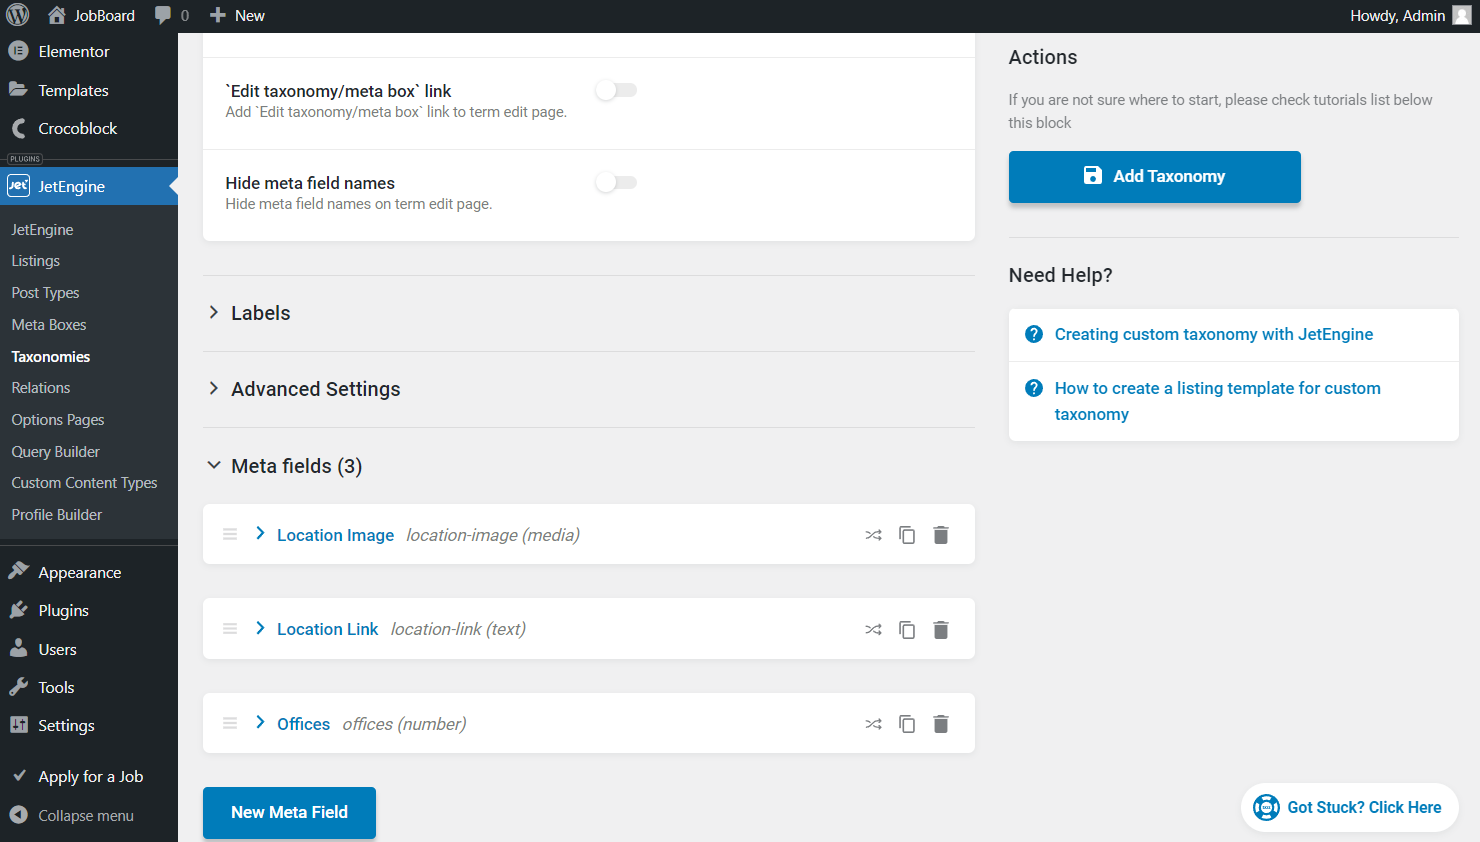
Task: Open Profile Builder submenu item
Action: coord(57,515)
